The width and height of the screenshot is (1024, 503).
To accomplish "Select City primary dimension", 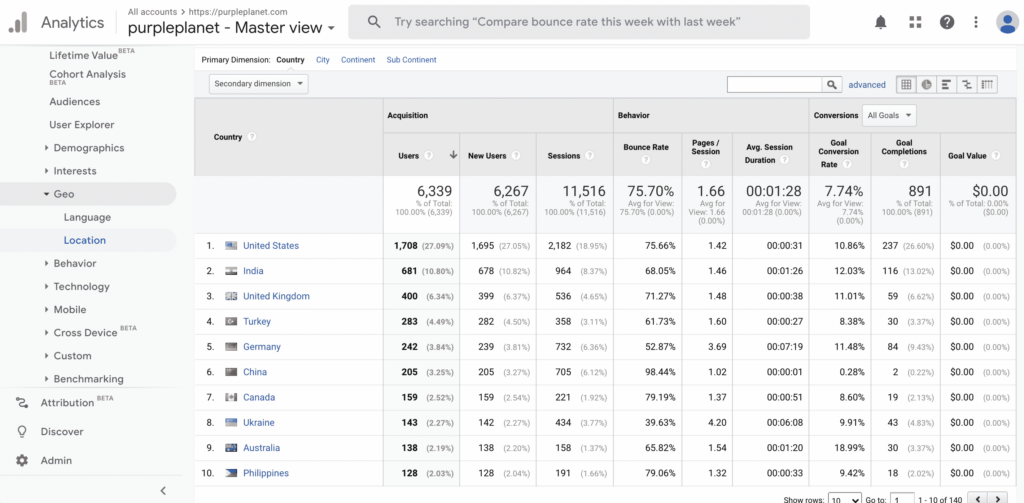I will click(x=323, y=59).
